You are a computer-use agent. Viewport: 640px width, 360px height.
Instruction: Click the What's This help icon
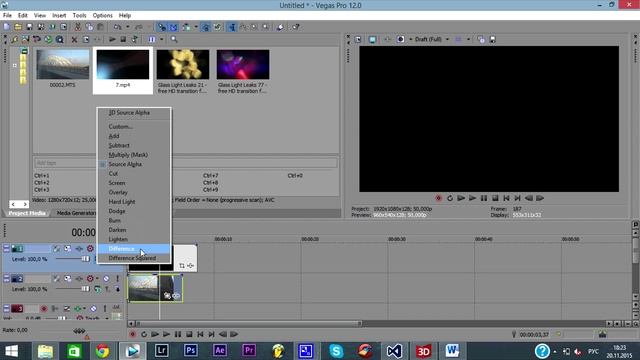click(296, 27)
